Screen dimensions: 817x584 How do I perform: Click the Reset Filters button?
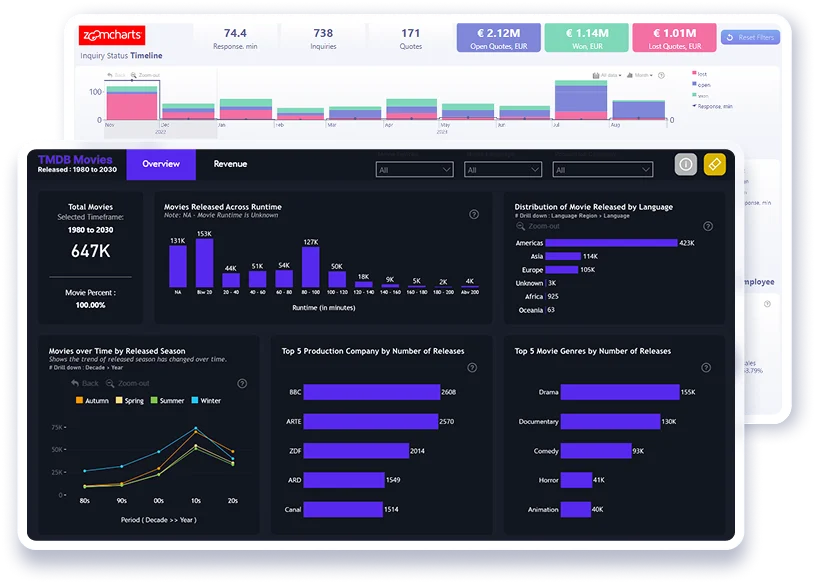click(x=750, y=37)
